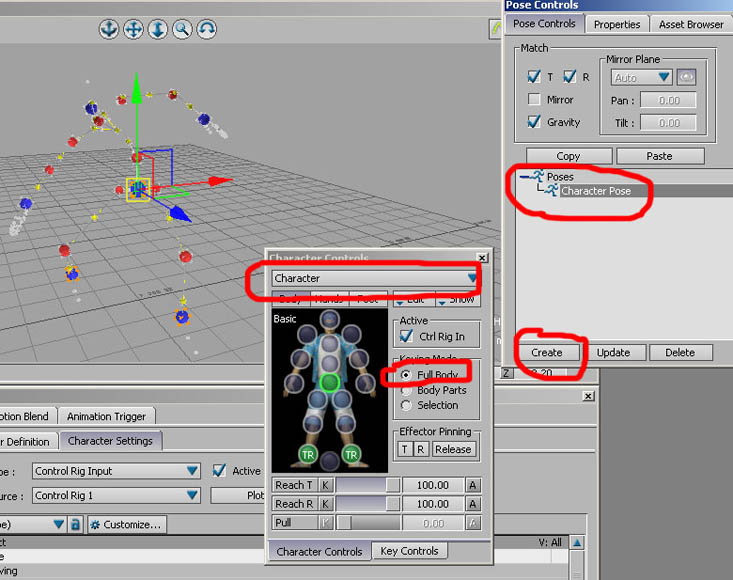Click the left knee effector on the figure

(x=312, y=423)
